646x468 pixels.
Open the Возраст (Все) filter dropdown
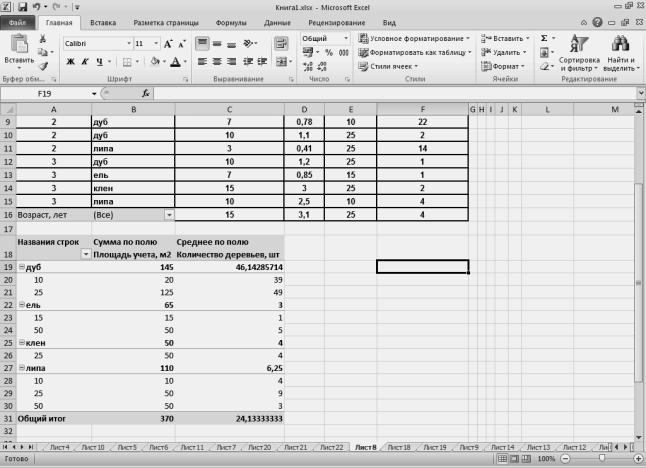coord(169,215)
